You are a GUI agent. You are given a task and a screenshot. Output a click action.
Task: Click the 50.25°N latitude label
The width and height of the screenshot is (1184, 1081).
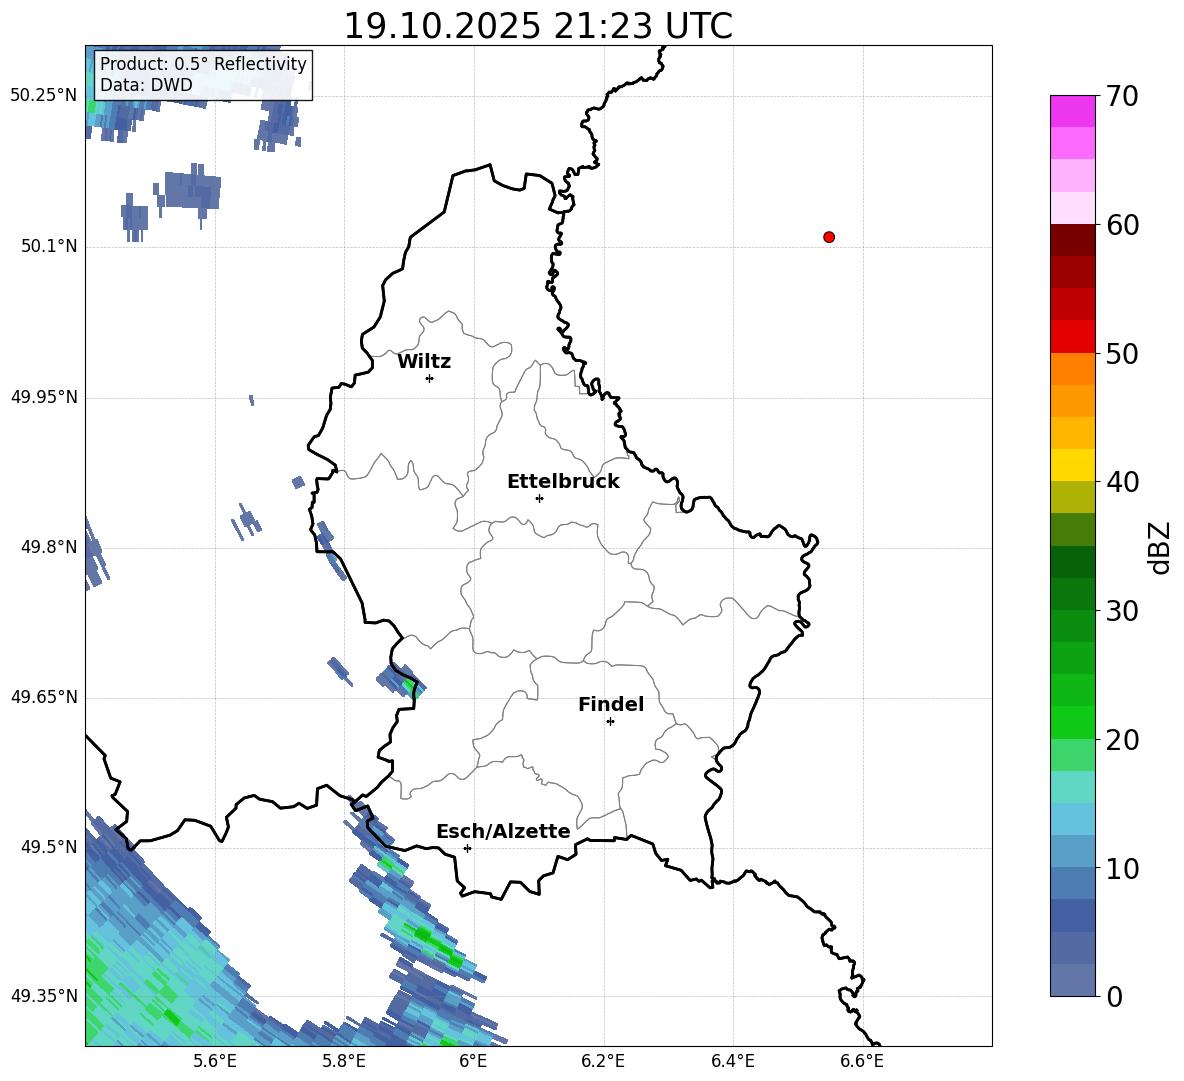(44, 96)
